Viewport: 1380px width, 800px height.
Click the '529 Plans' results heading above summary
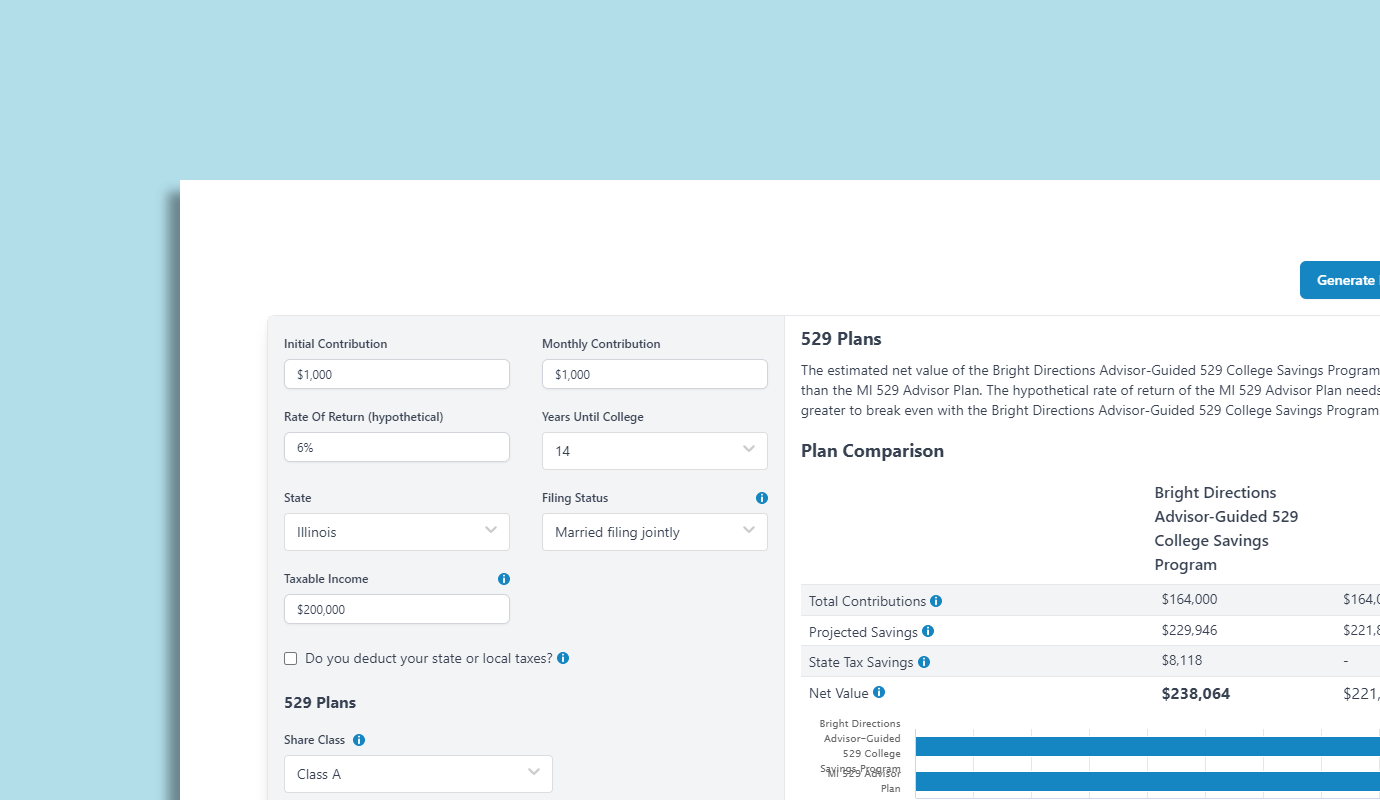point(841,339)
